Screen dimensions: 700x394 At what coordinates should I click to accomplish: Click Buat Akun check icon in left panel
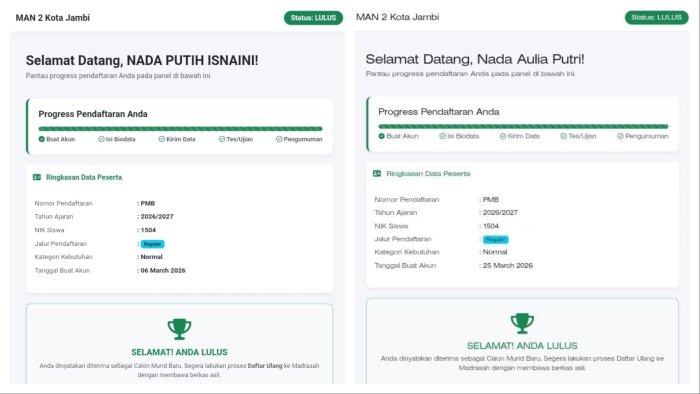pos(42,139)
